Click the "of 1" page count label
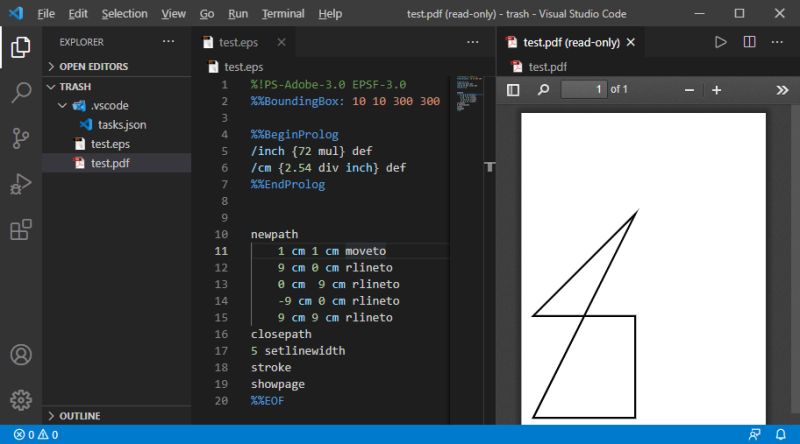 619,89
